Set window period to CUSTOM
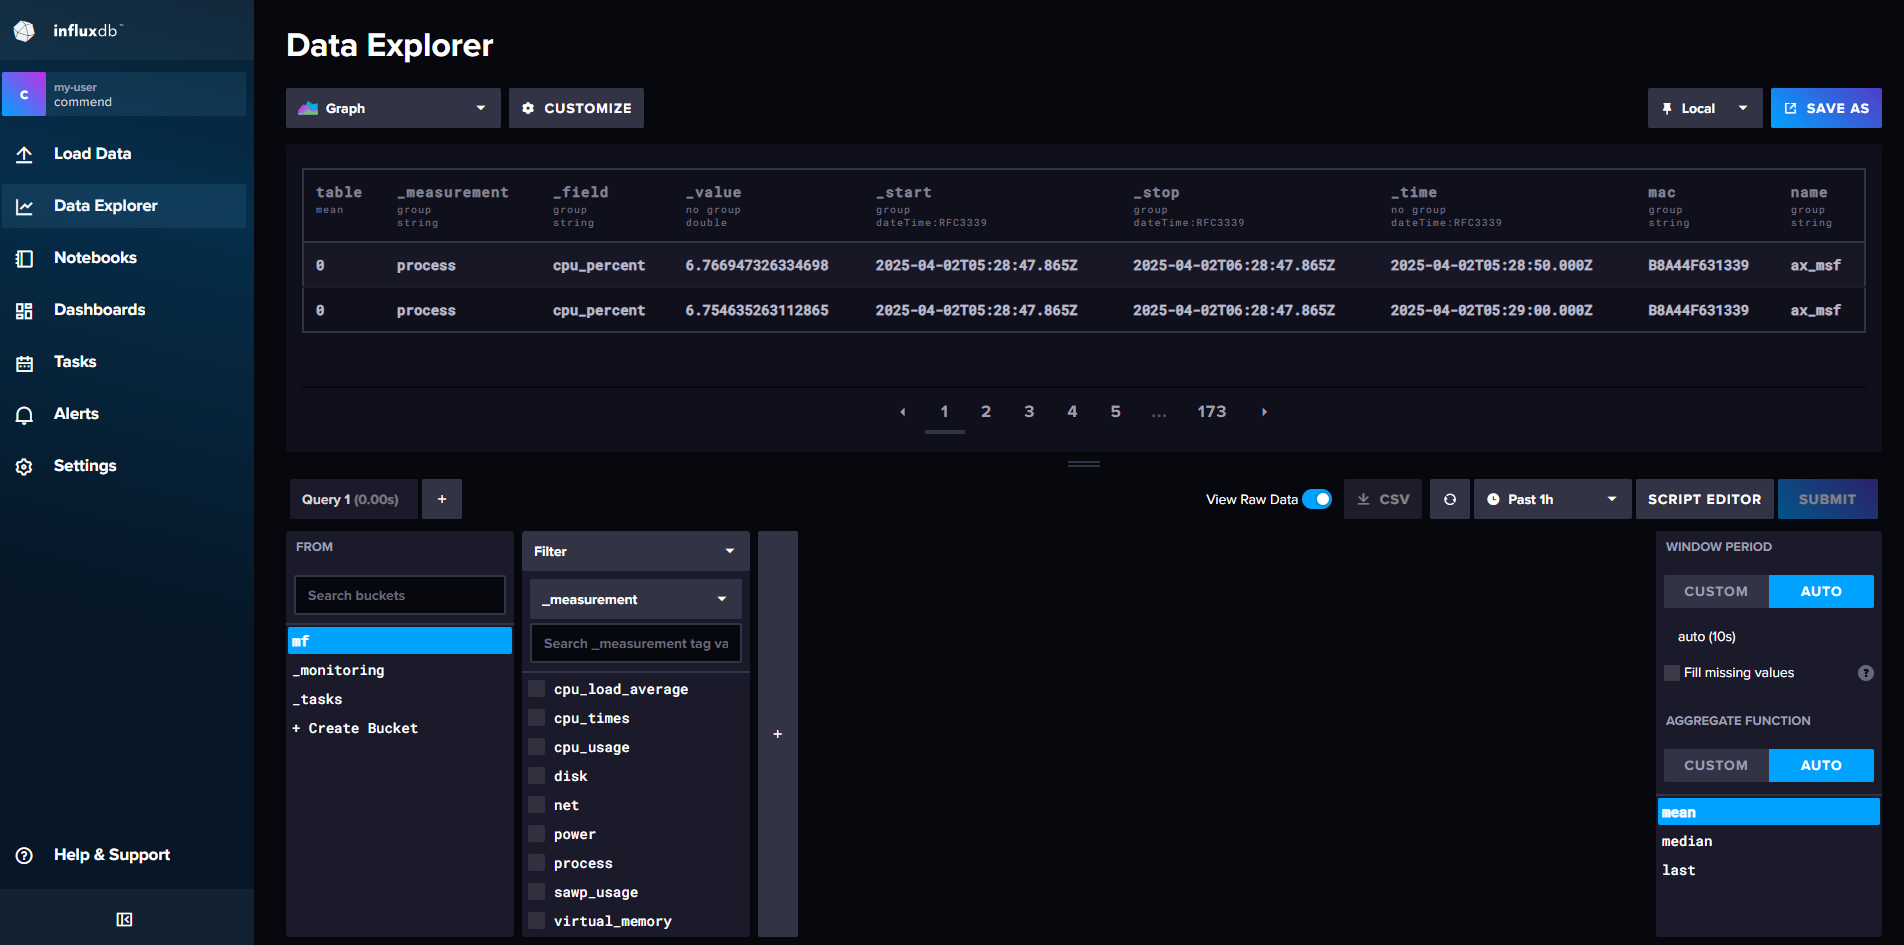 coord(1716,591)
